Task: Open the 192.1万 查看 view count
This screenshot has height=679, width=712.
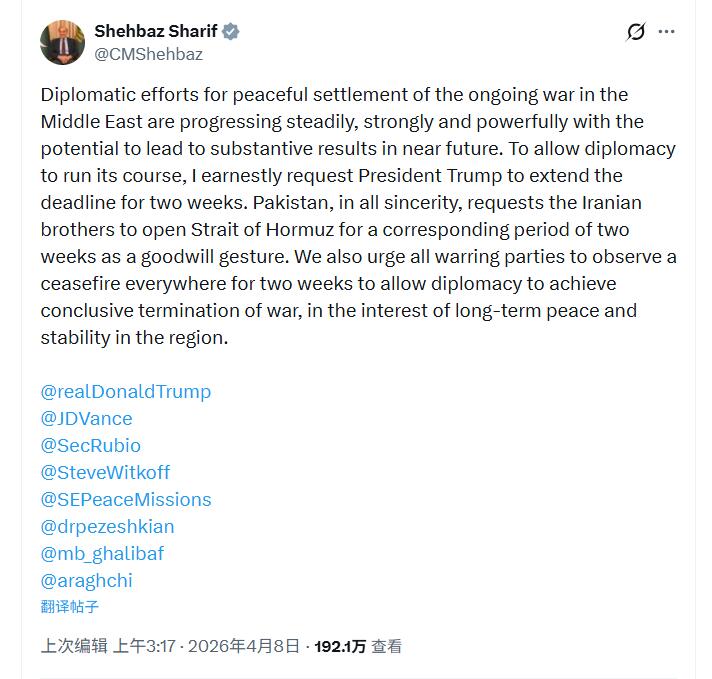Action: point(358,646)
